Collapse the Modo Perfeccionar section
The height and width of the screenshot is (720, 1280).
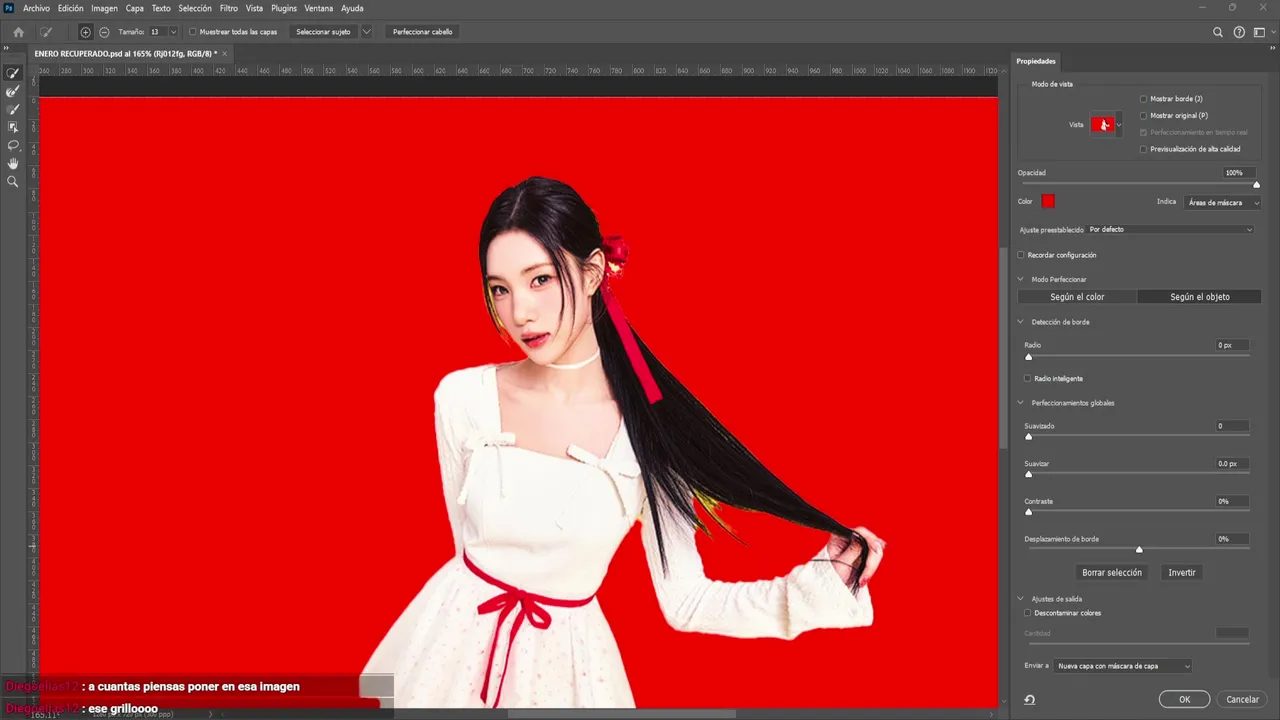(x=1021, y=280)
